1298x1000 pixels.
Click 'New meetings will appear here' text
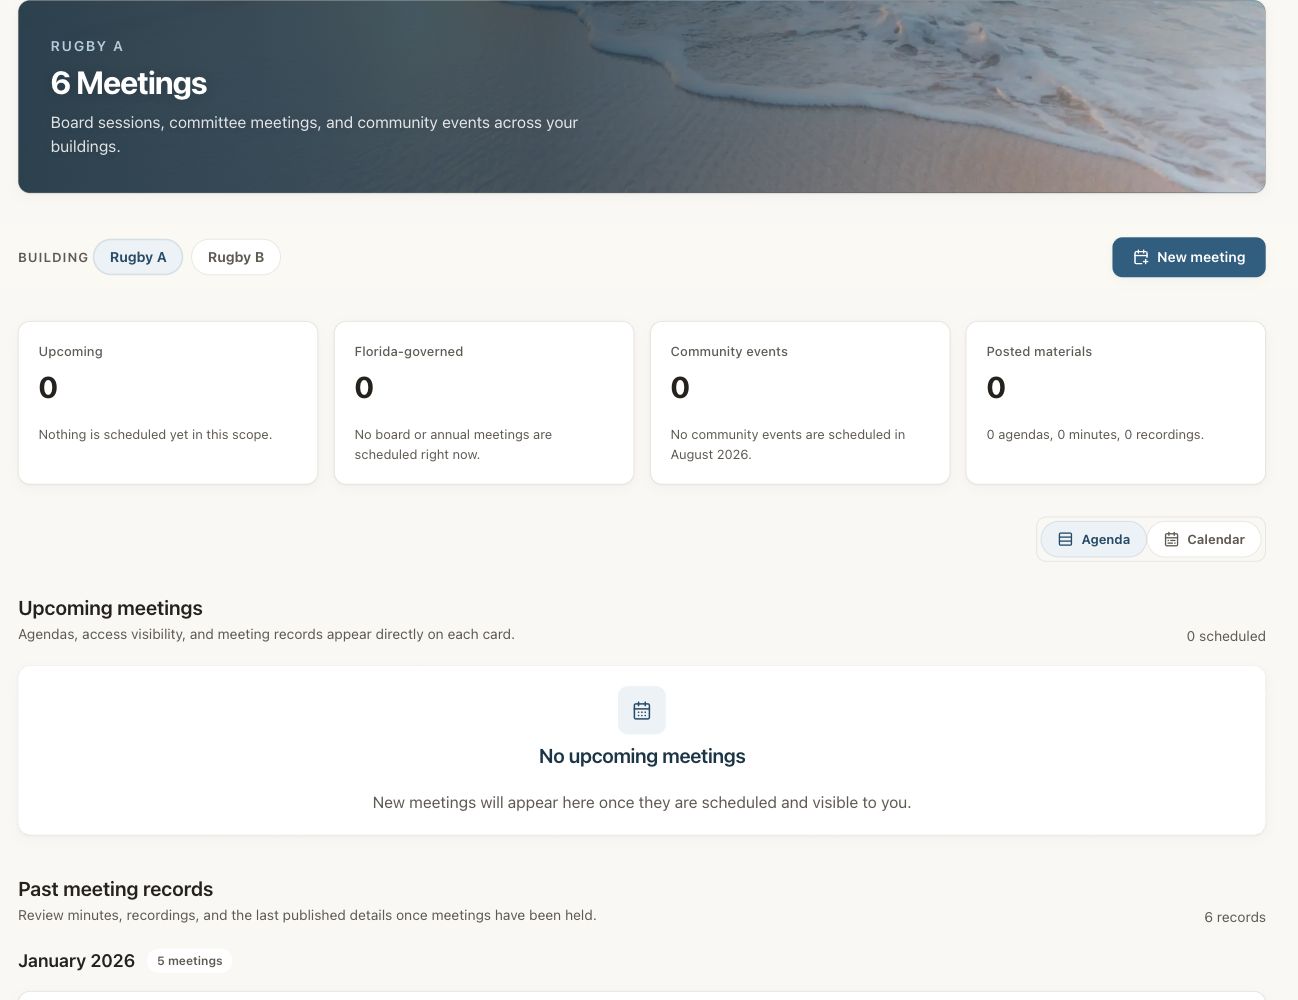click(x=642, y=802)
